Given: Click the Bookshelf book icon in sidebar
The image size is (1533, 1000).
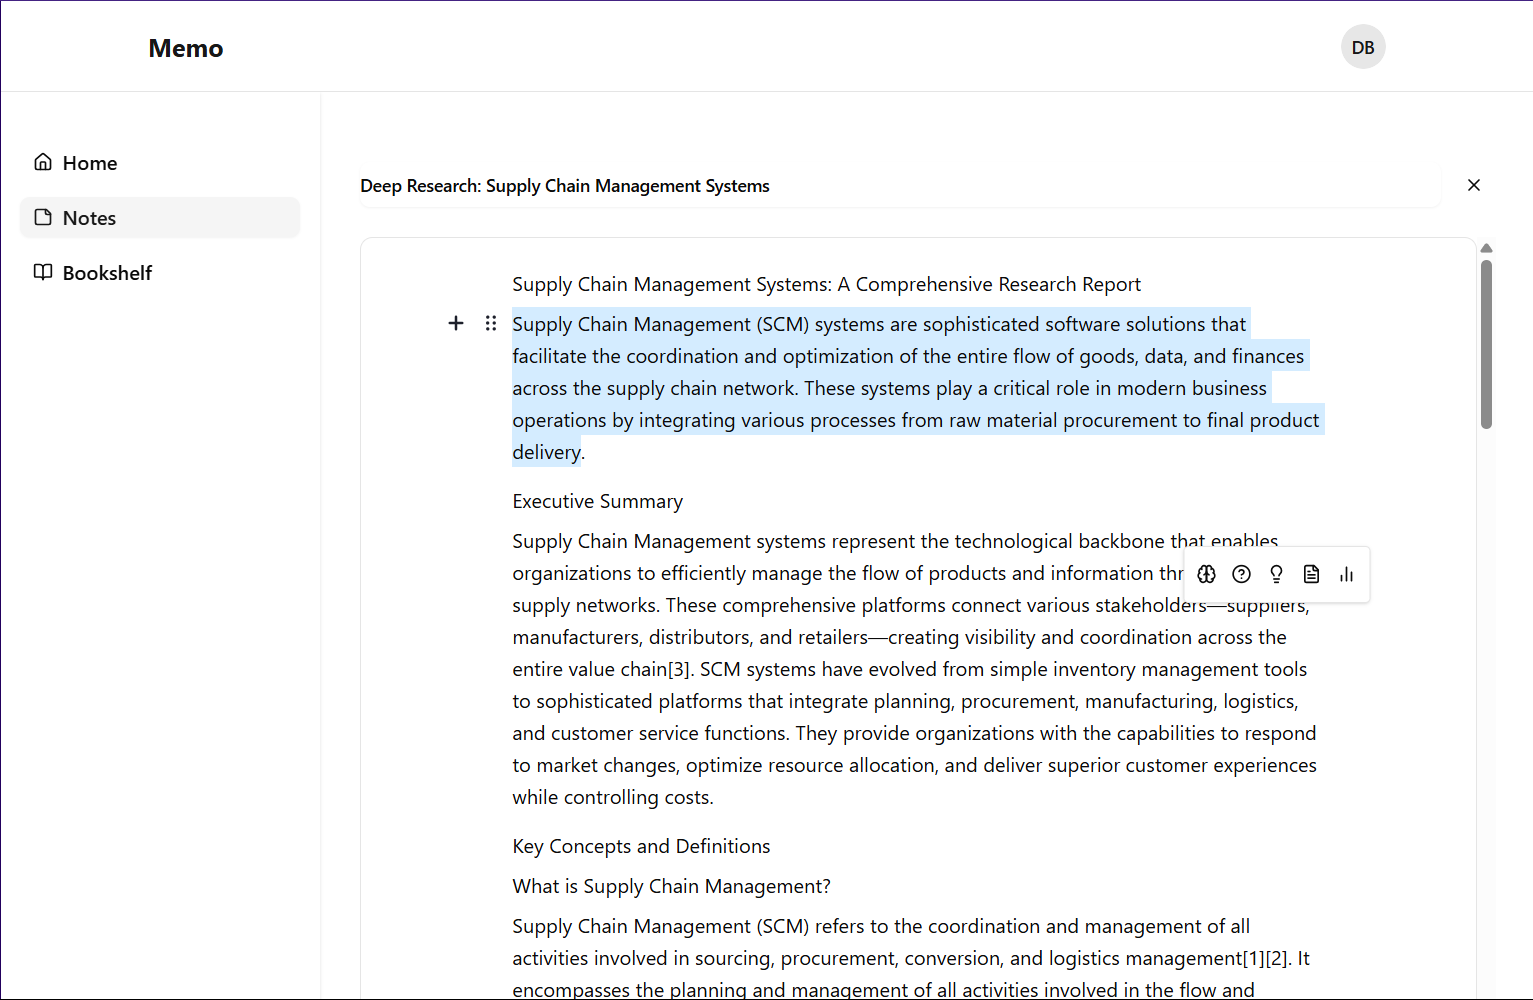Looking at the screenshot, I should coord(43,272).
